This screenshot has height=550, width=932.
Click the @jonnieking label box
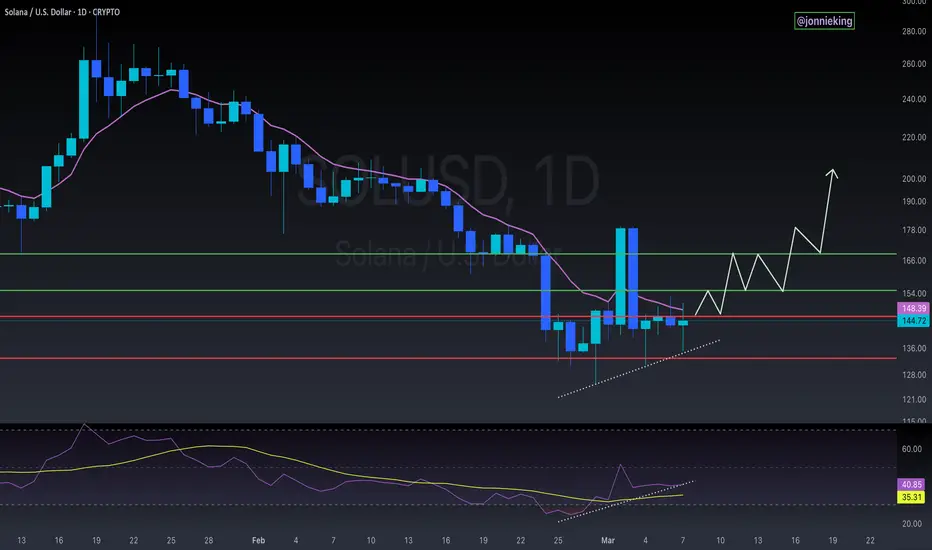(824, 21)
